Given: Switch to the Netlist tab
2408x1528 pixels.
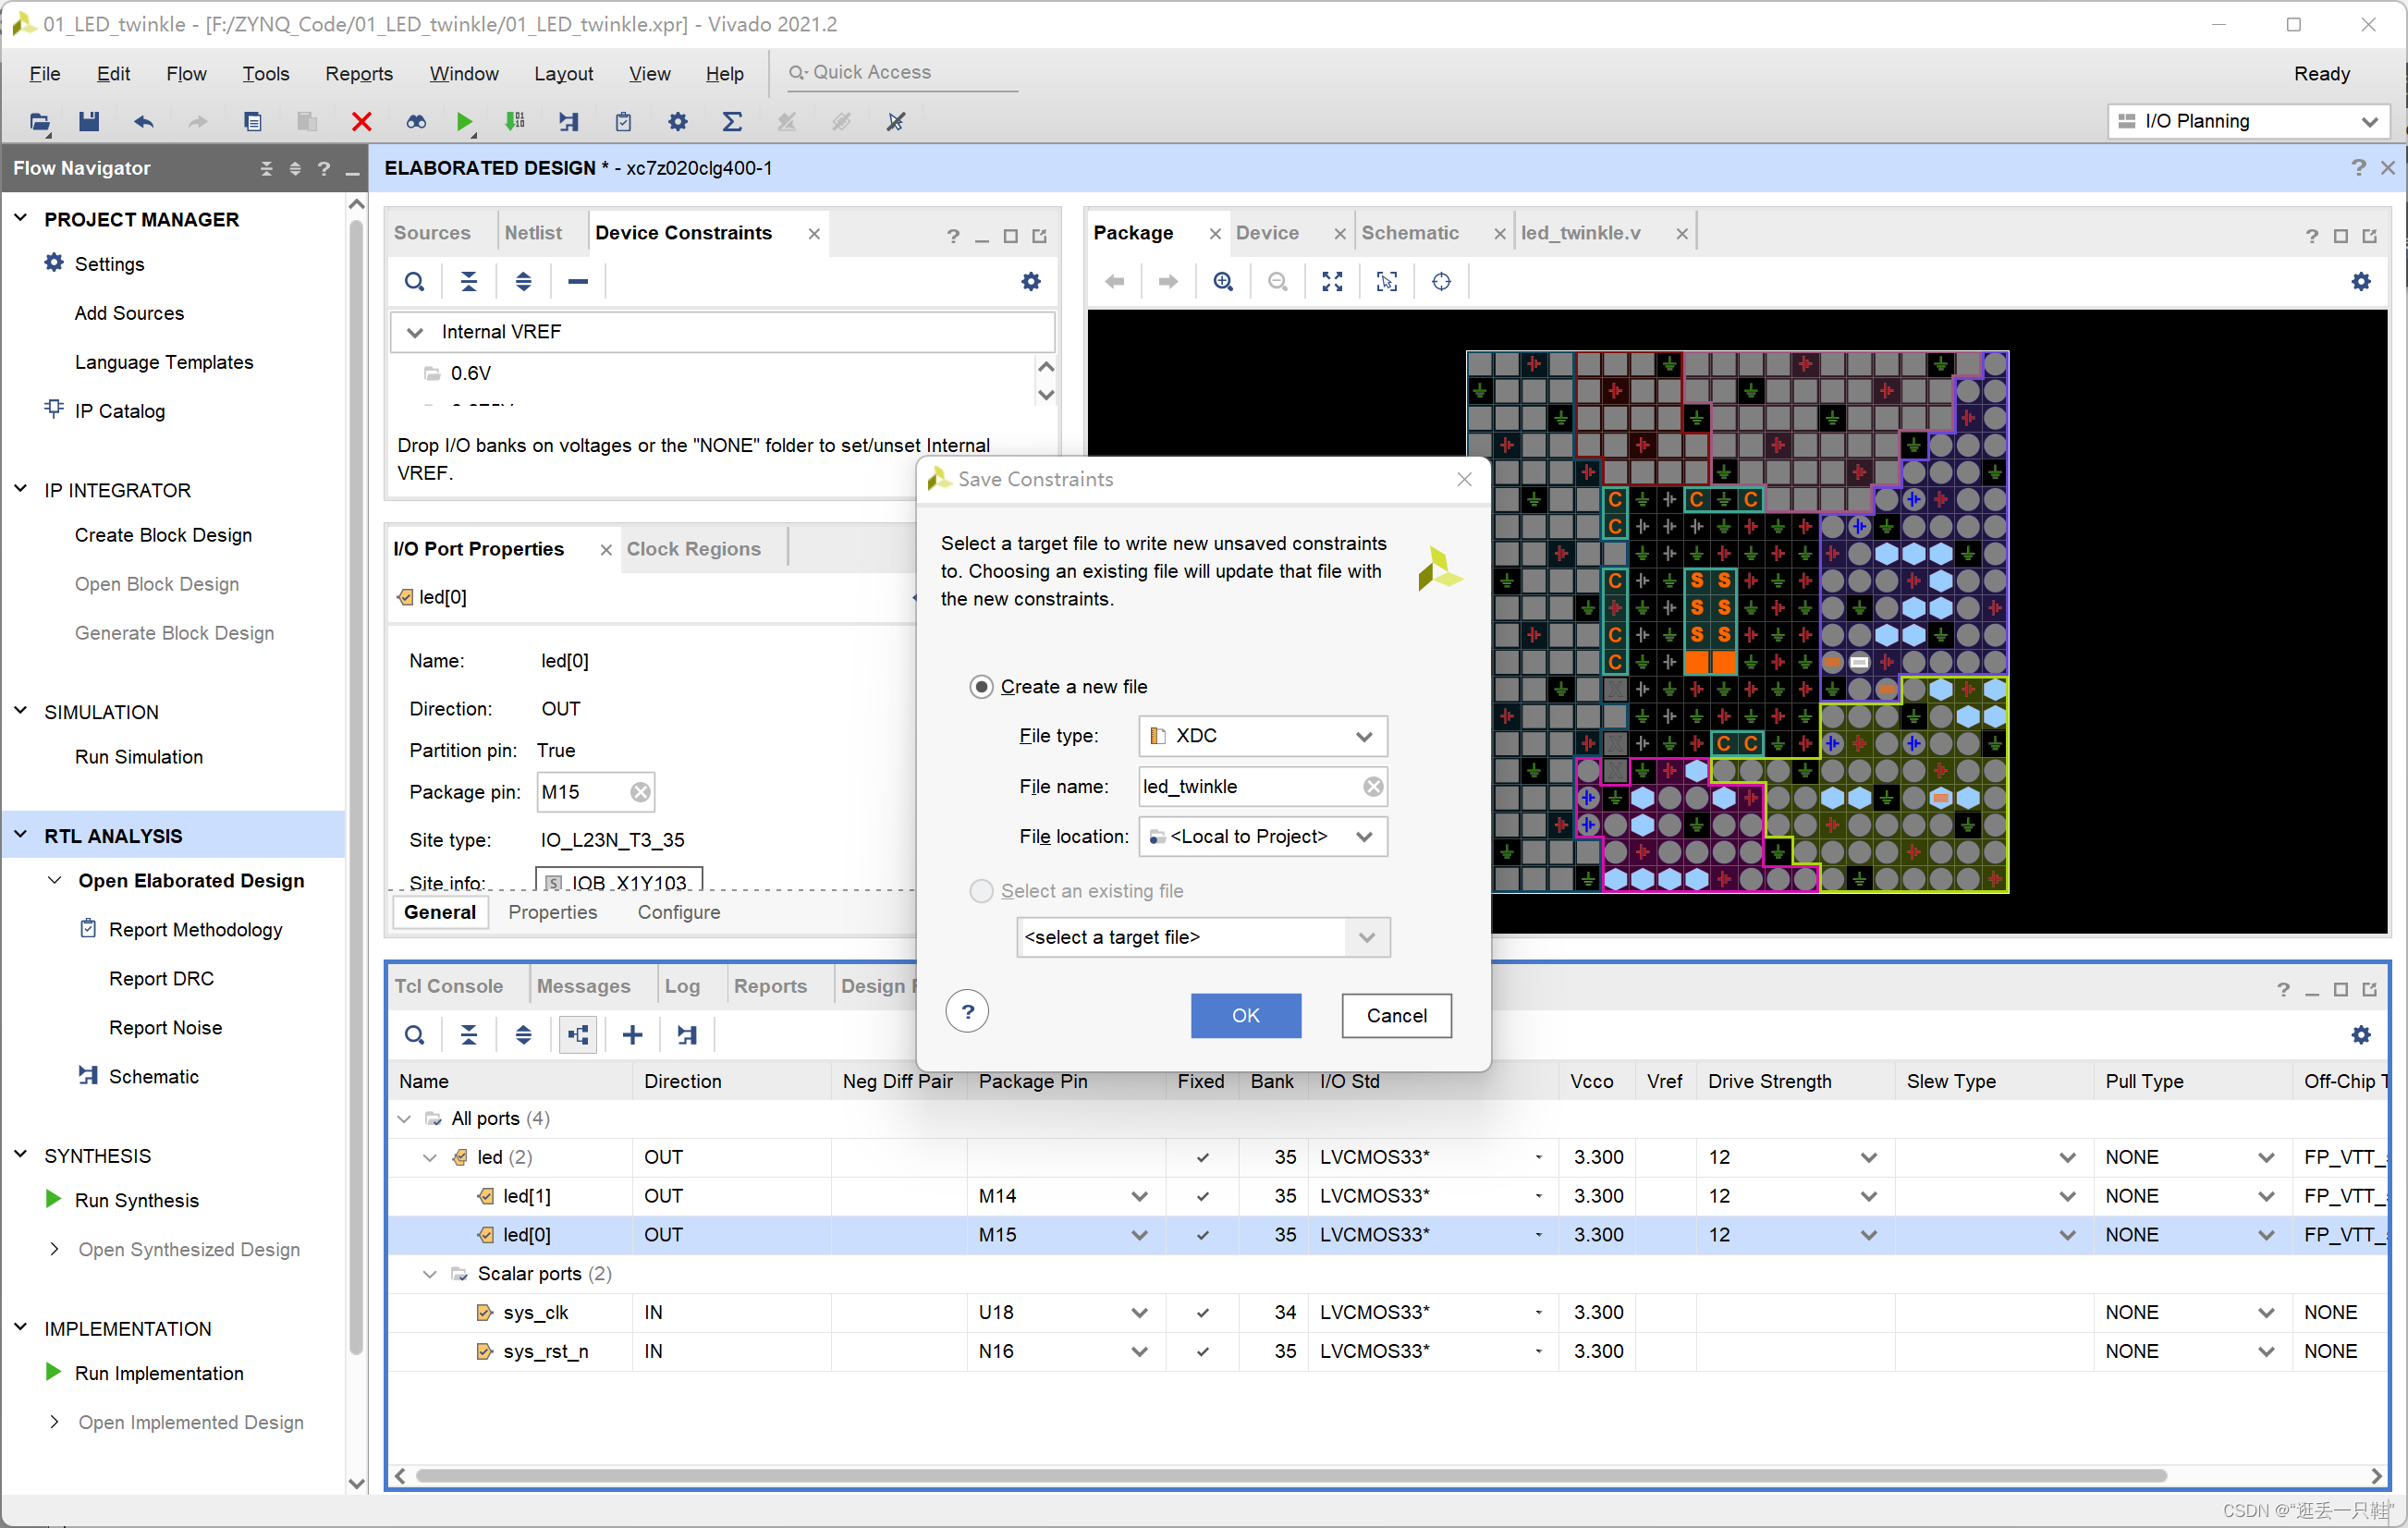Looking at the screenshot, I should 533,233.
